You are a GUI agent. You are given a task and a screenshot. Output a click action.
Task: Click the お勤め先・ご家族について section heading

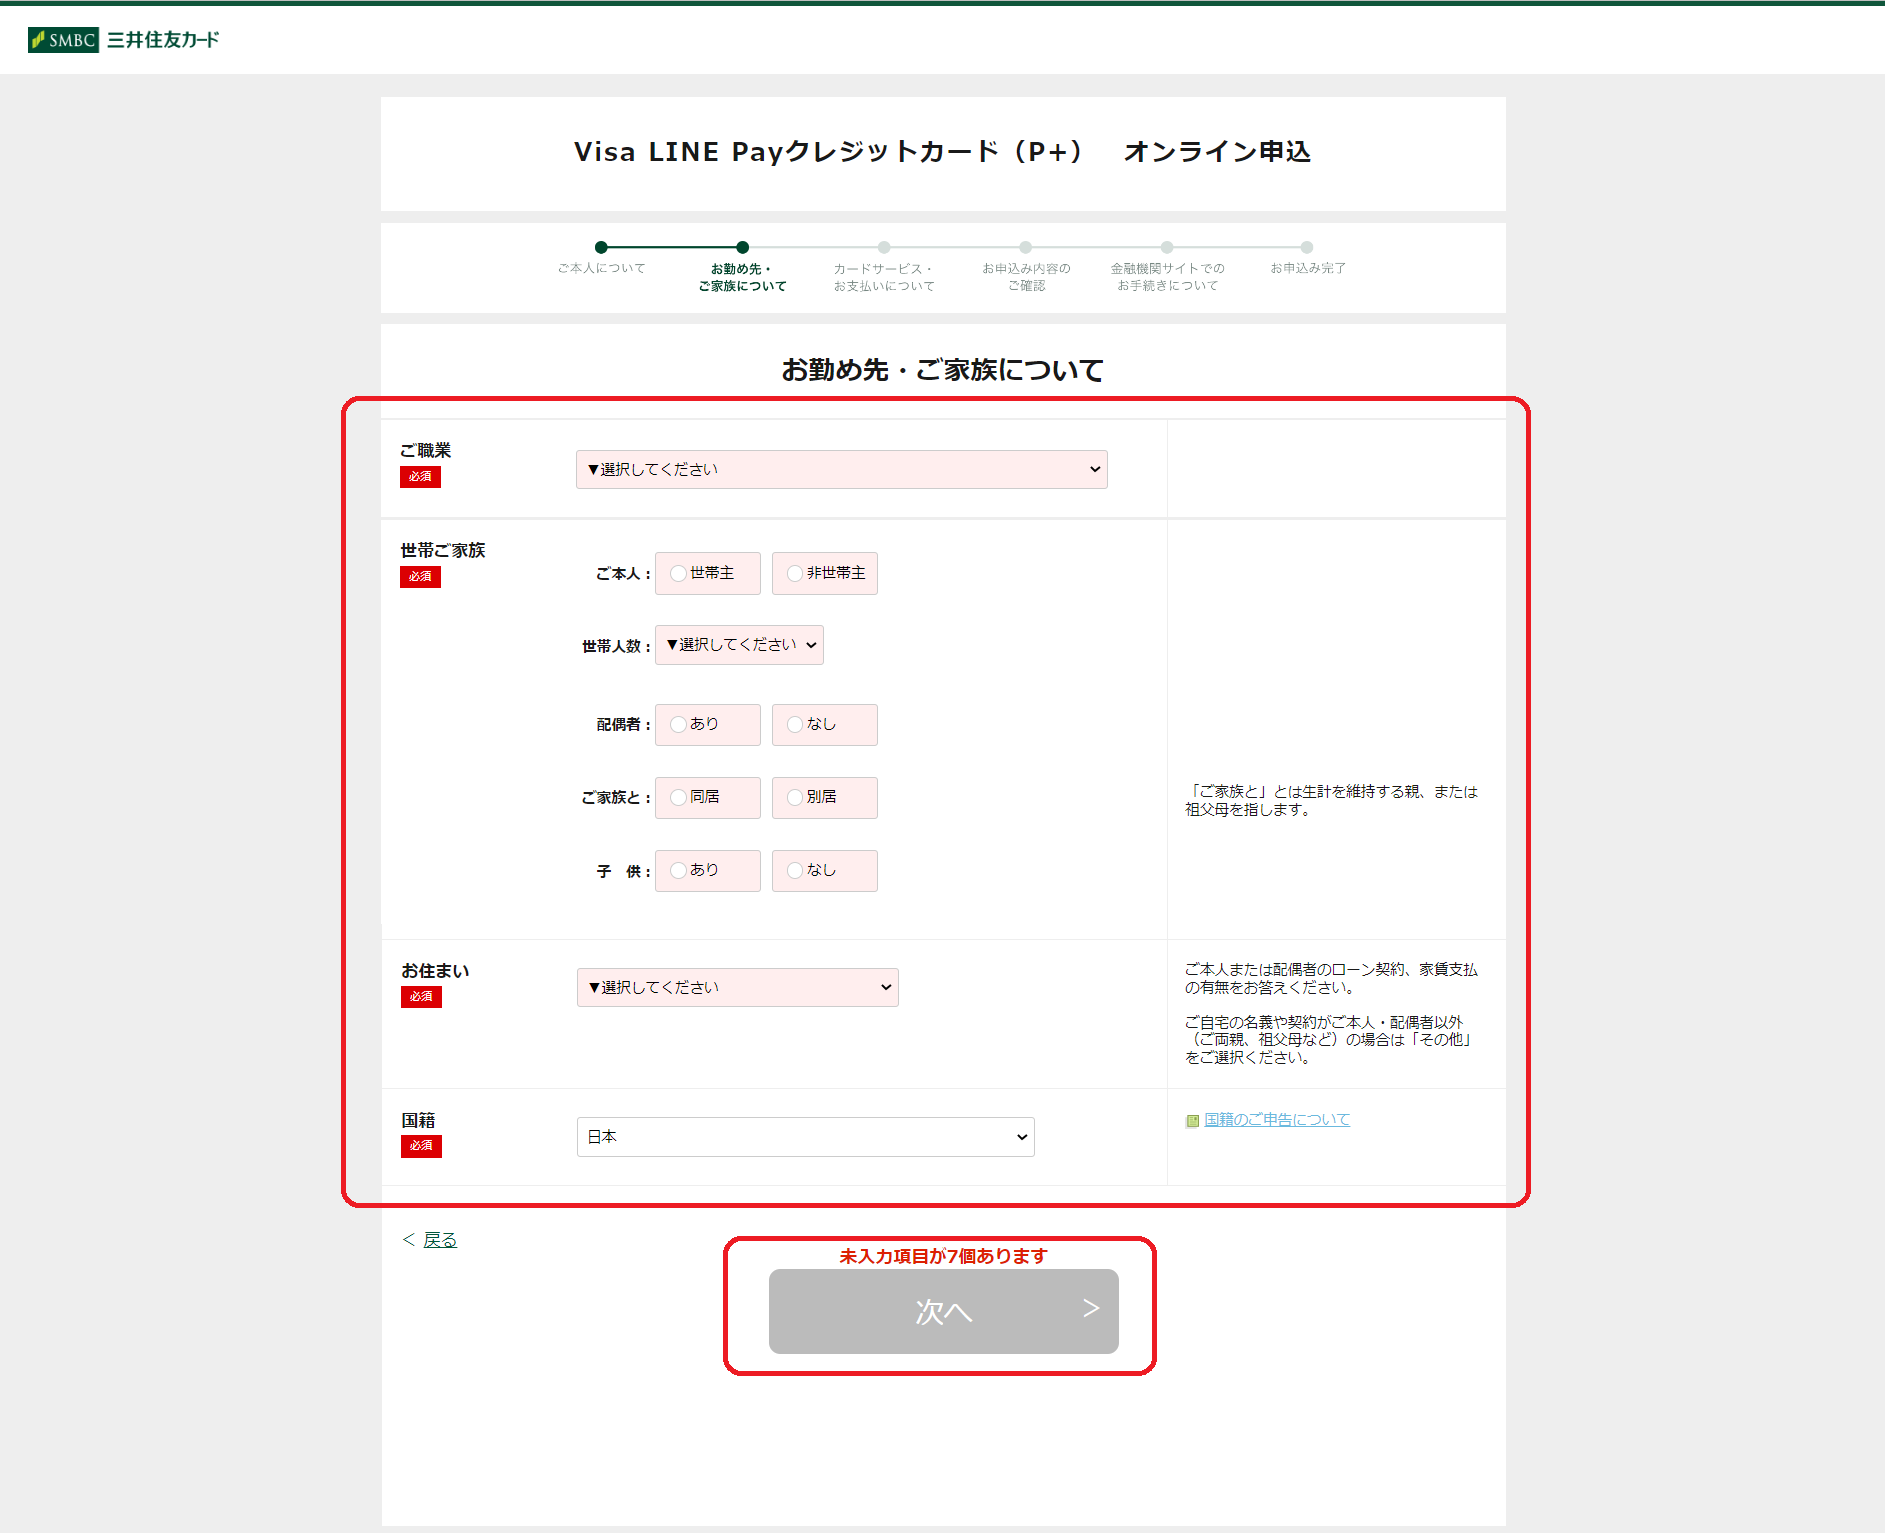942,370
